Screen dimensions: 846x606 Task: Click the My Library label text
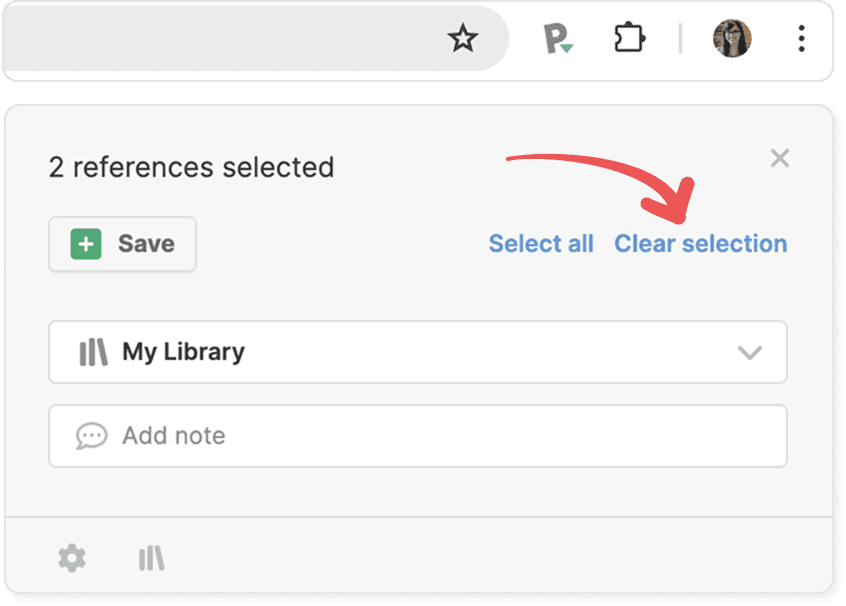[x=183, y=352]
